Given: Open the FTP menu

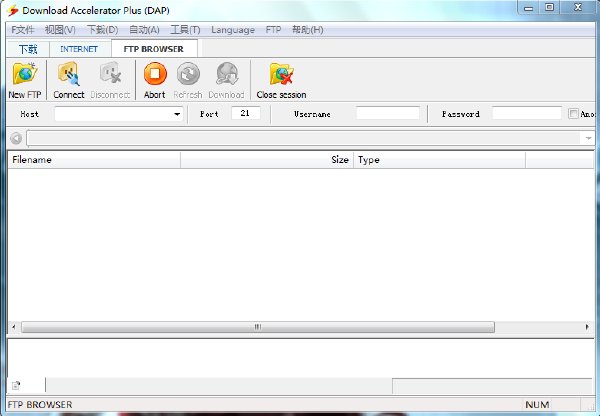Looking at the screenshot, I should tap(273, 30).
